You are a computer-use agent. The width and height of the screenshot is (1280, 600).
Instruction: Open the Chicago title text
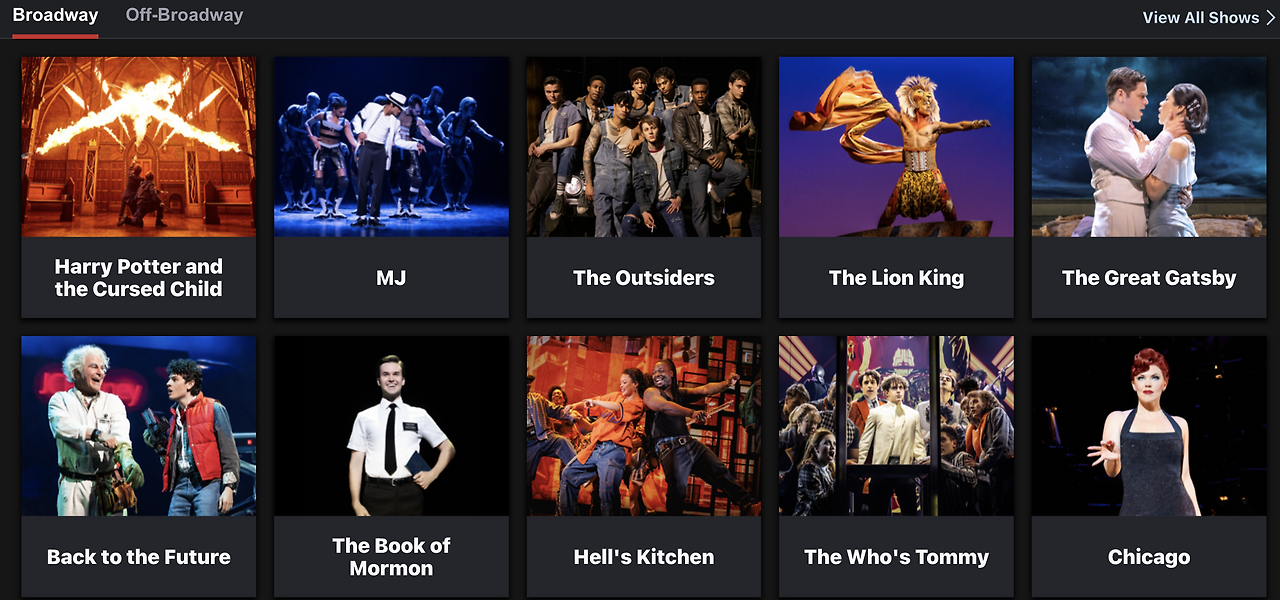[x=1149, y=557]
